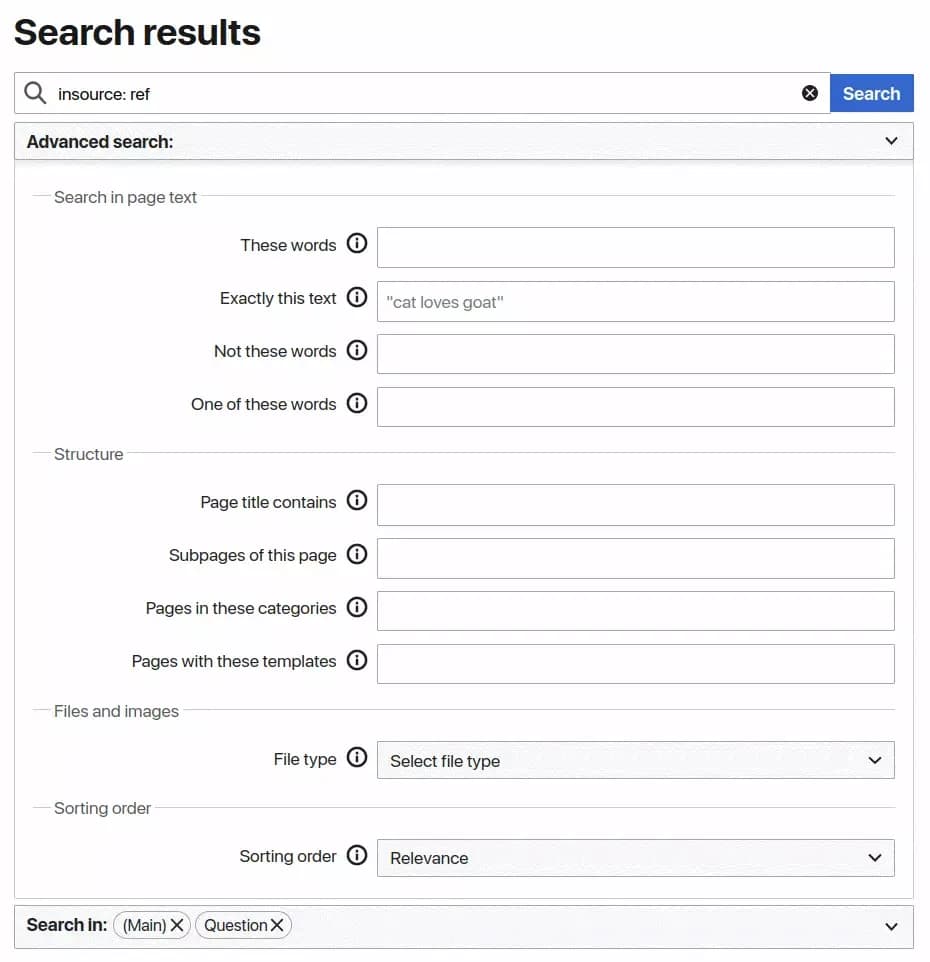Remove the Question namespace filter
The width and height of the screenshot is (930, 962).
[279, 925]
